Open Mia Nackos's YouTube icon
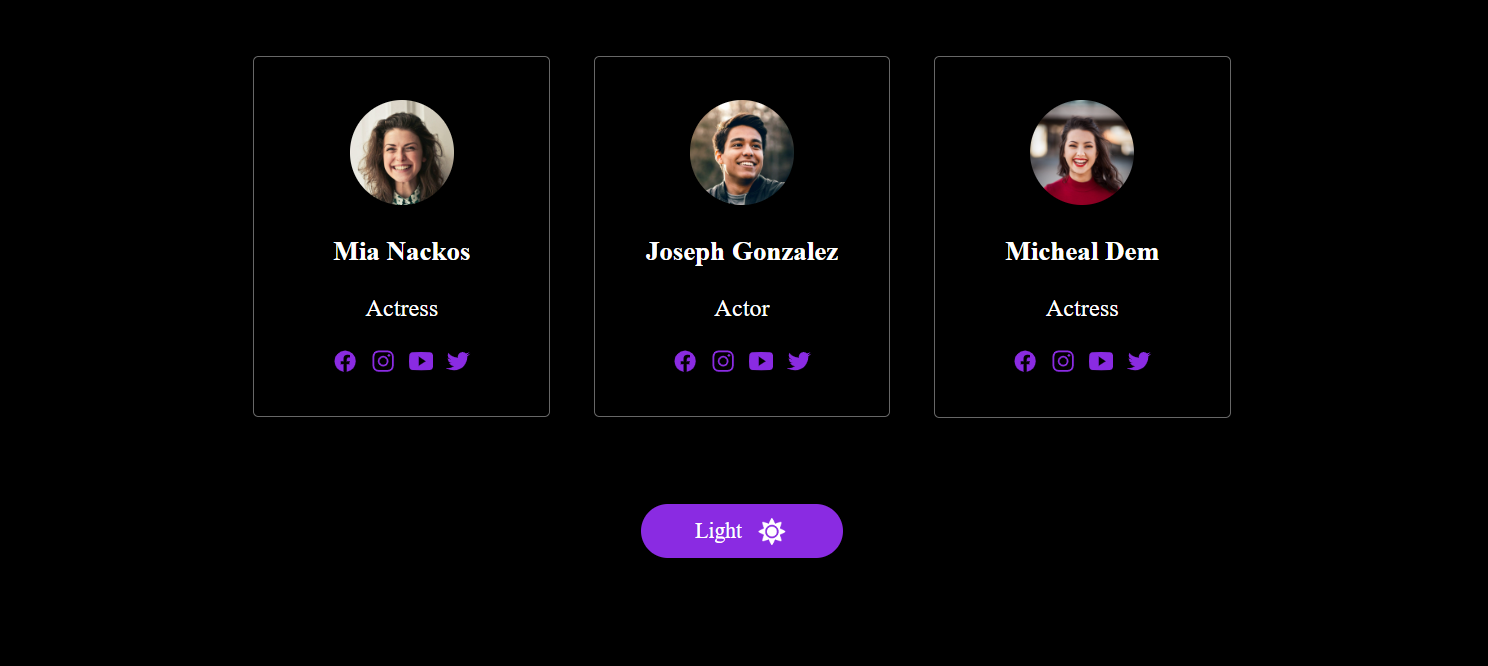The width and height of the screenshot is (1488, 666). pos(421,361)
